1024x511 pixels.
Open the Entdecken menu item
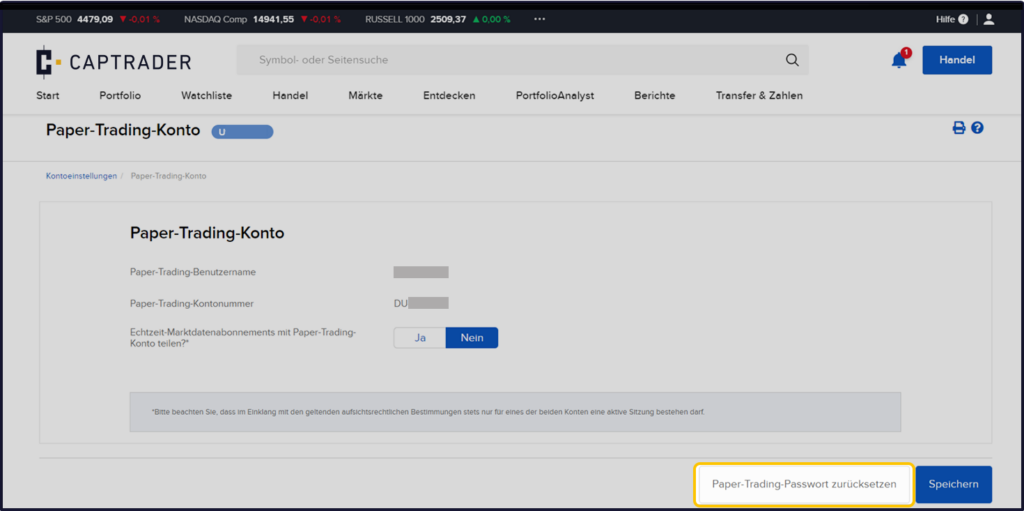click(x=449, y=95)
